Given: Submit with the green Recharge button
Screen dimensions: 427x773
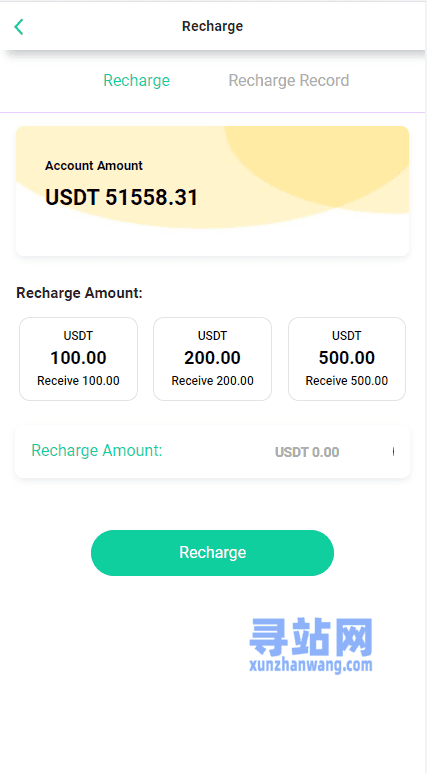Looking at the screenshot, I should click(213, 553).
